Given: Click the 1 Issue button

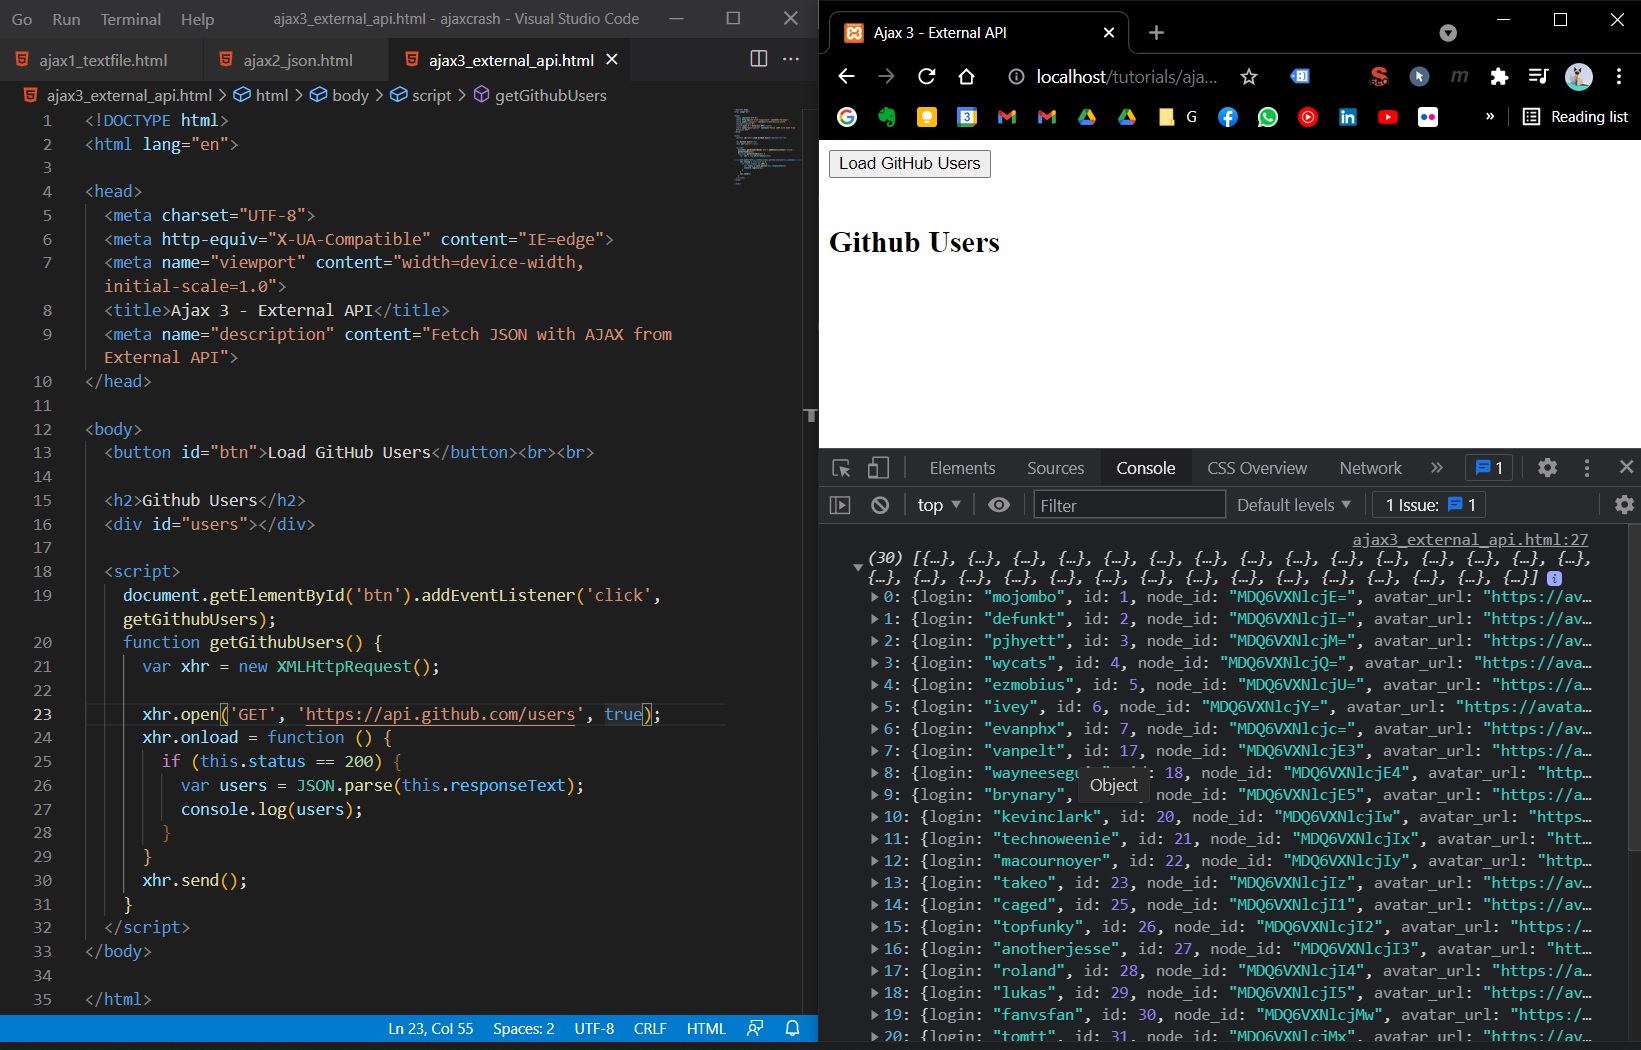Looking at the screenshot, I should tap(1430, 505).
